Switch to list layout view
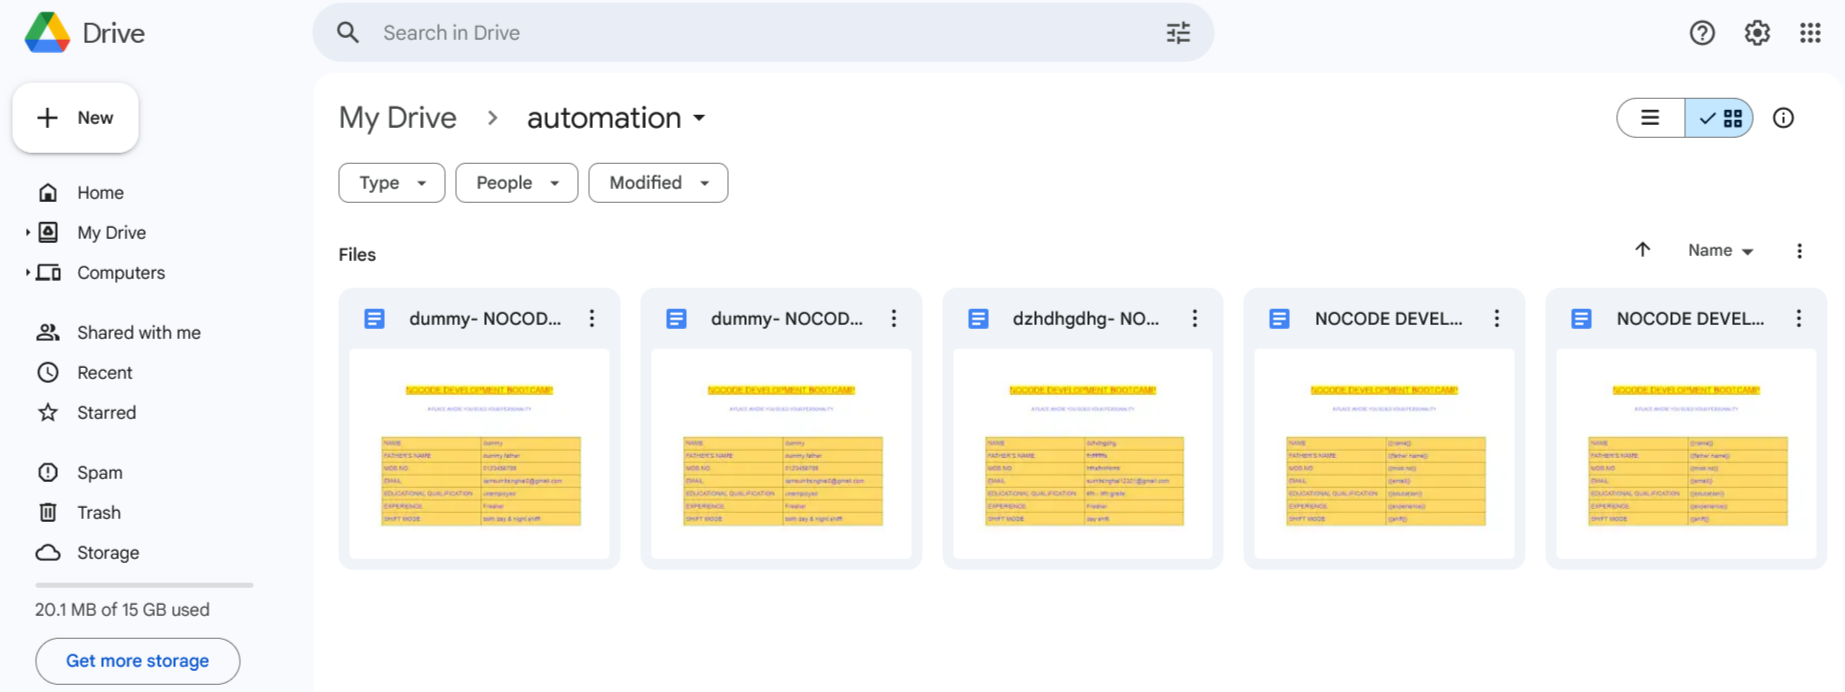Image resolution: width=1845 pixels, height=692 pixels. 1651,118
